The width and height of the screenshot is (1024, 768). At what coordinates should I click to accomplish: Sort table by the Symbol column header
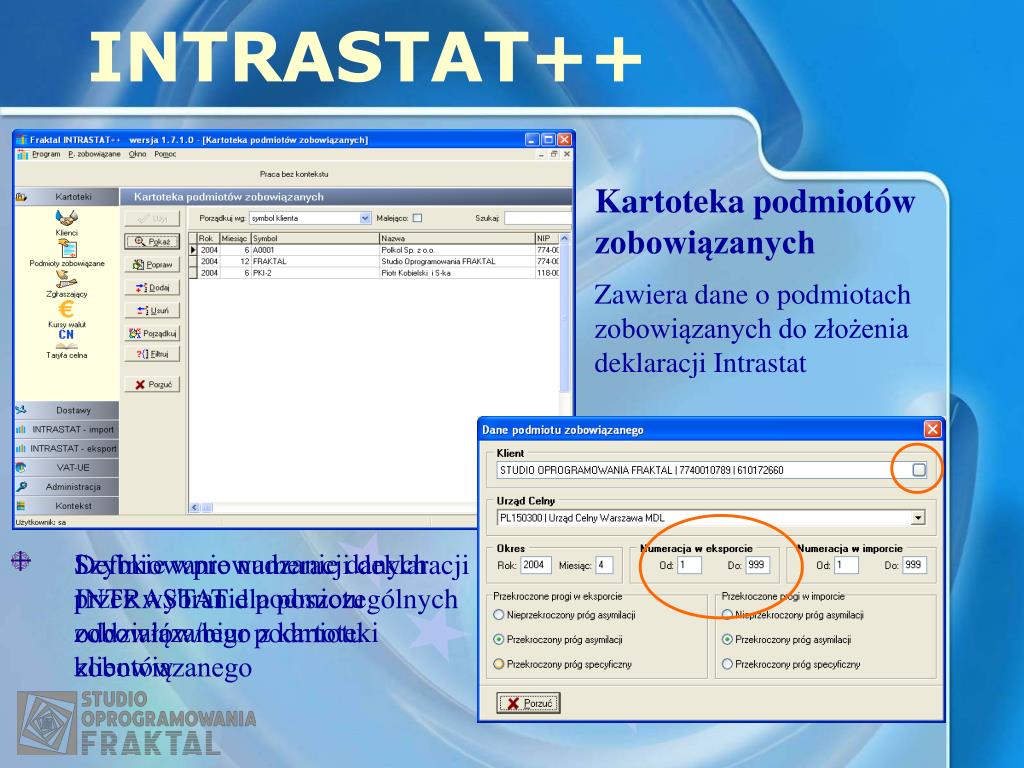pos(315,238)
